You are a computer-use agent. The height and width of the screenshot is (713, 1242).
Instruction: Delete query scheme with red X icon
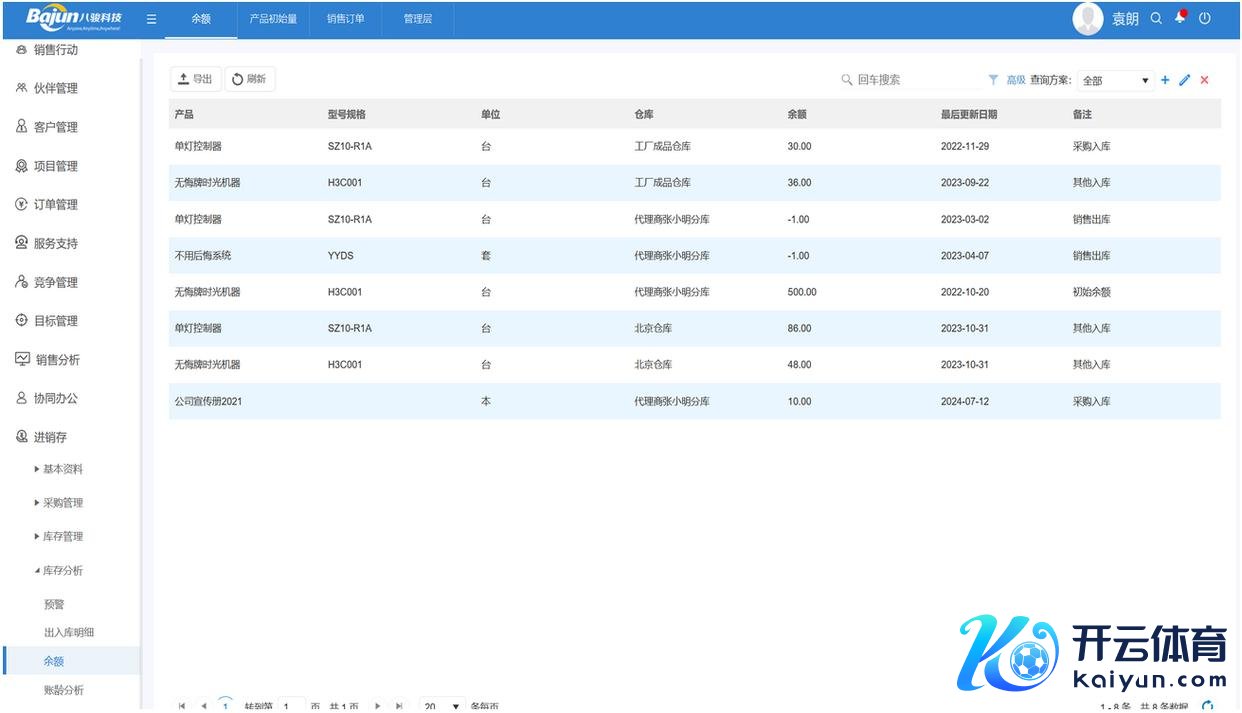(x=1204, y=80)
